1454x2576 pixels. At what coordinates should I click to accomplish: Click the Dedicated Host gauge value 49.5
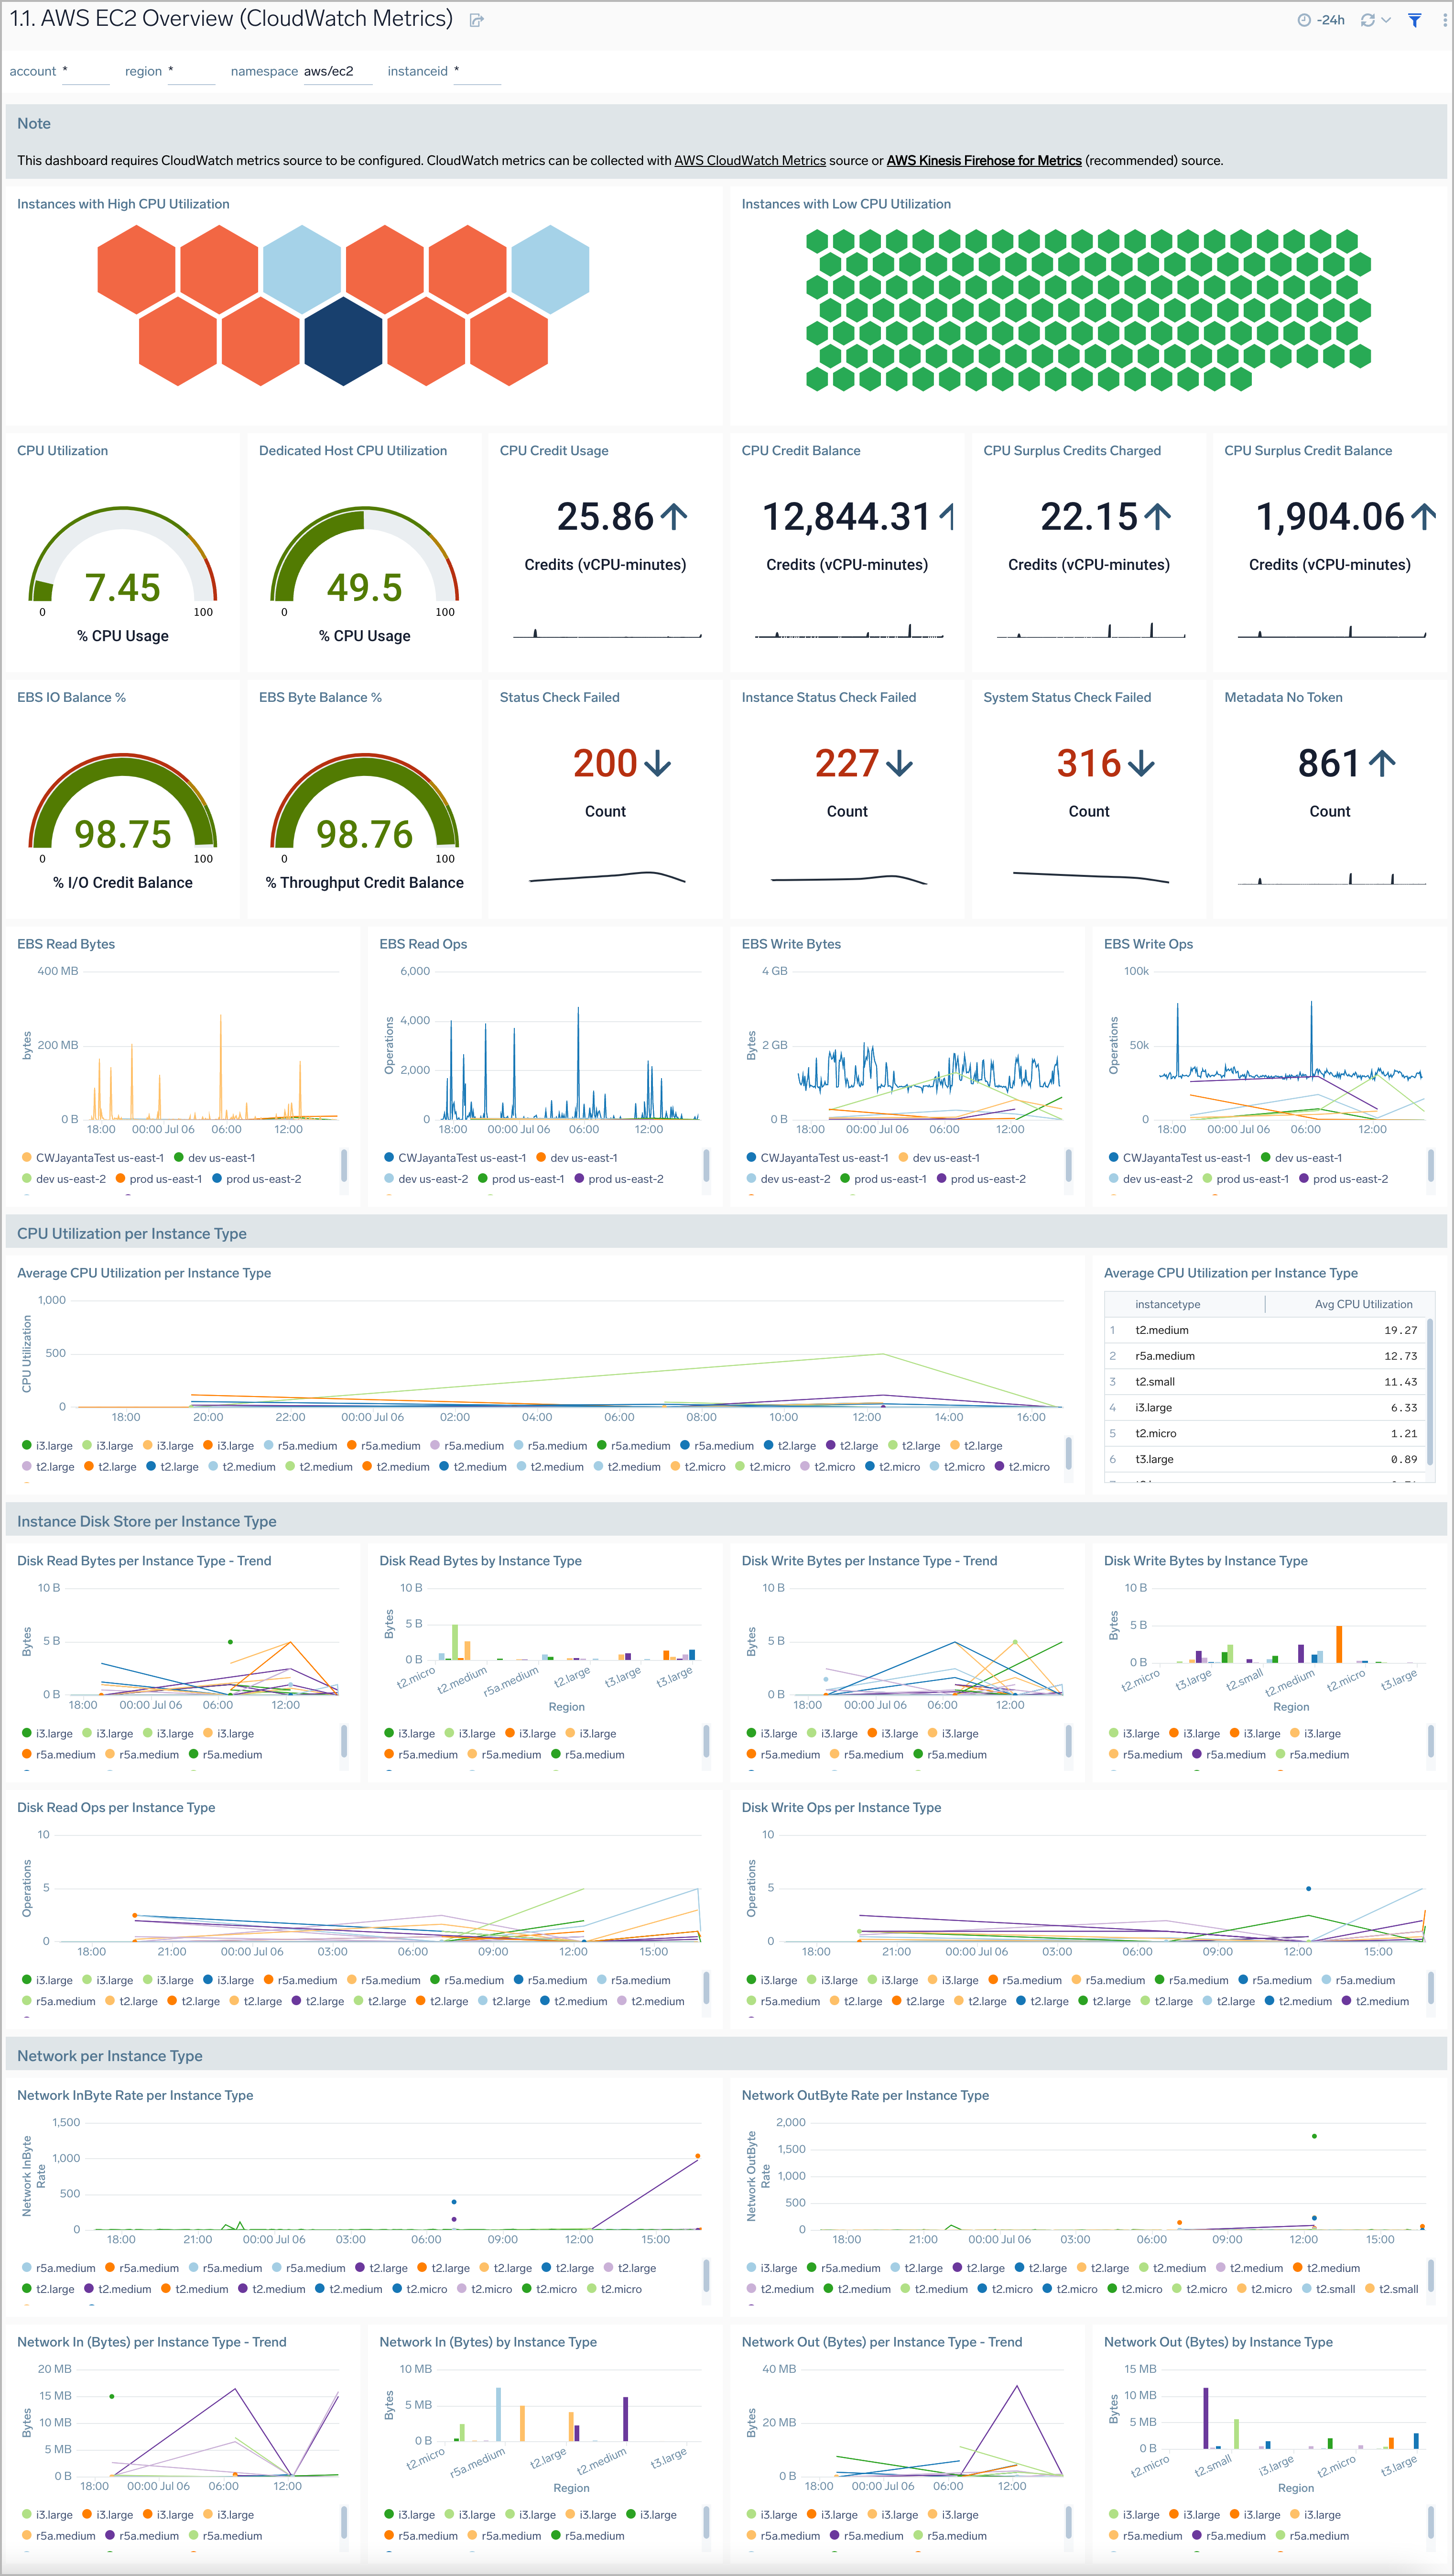click(365, 588)
